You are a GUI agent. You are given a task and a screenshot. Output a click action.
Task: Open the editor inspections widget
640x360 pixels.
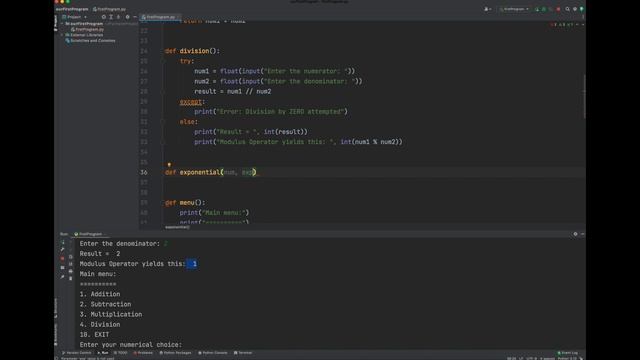[x=562, y=25]
